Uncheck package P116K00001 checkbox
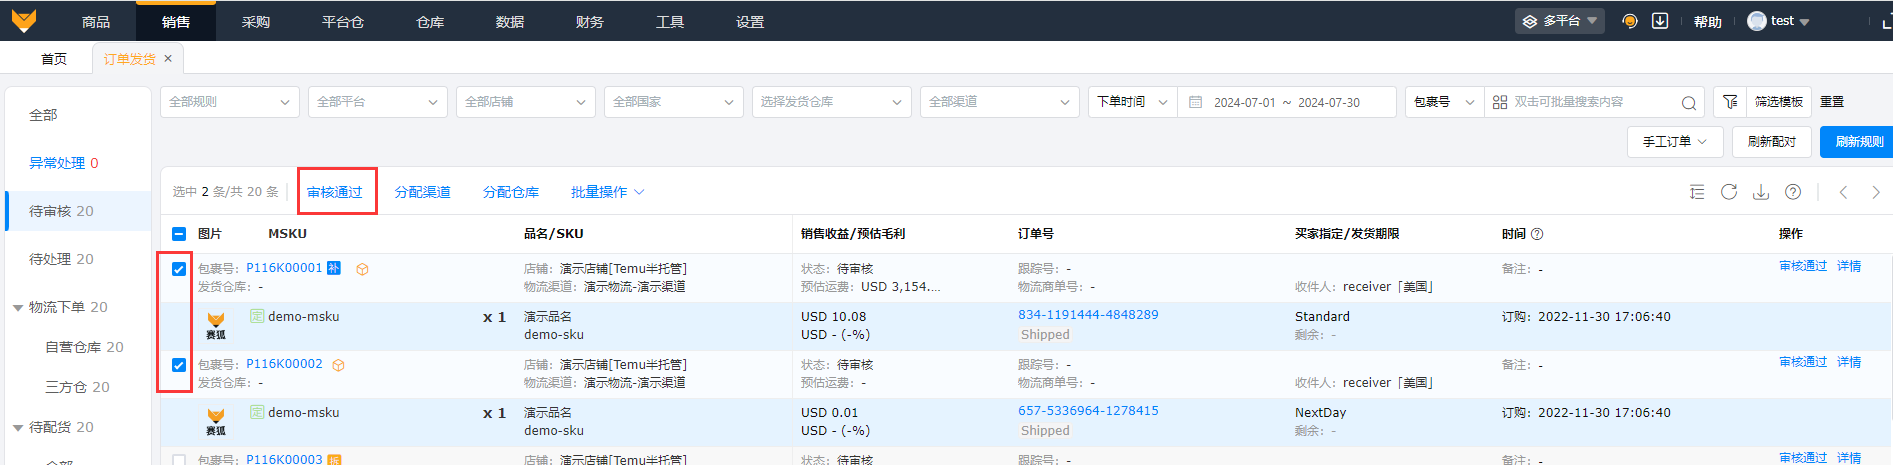1893x465 pixels. (x=179, y=269)
